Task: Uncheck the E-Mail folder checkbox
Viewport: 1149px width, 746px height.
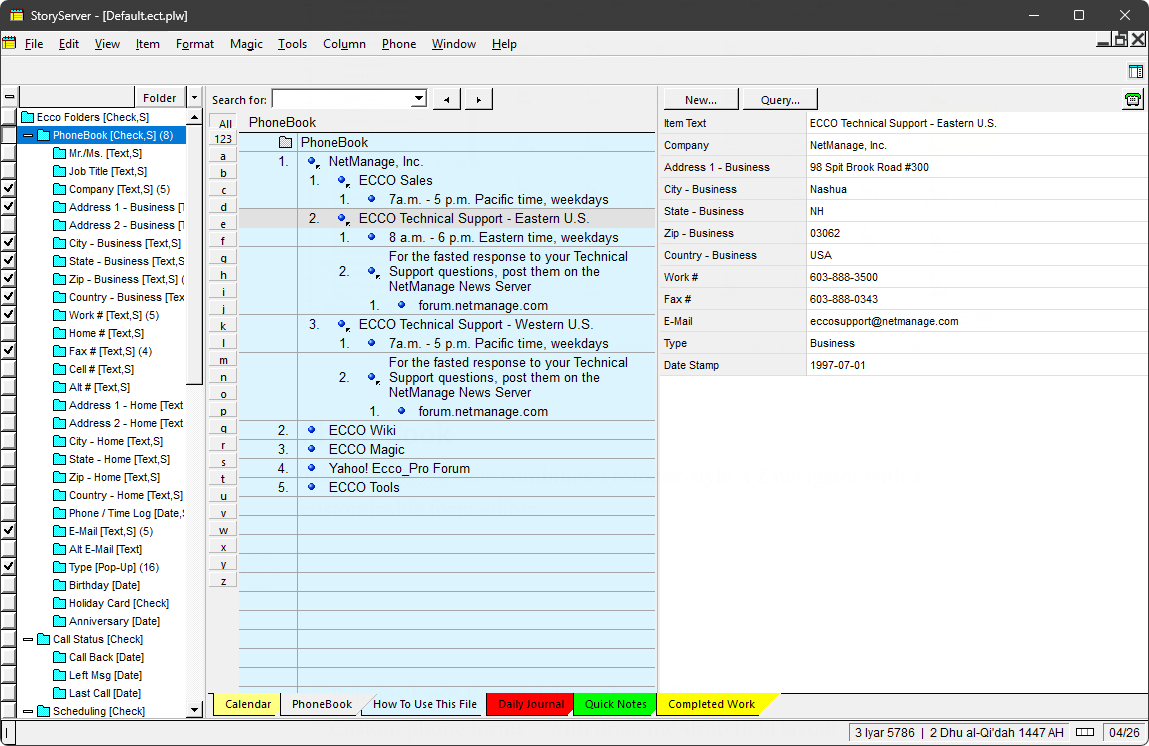Action: [8, 531]
